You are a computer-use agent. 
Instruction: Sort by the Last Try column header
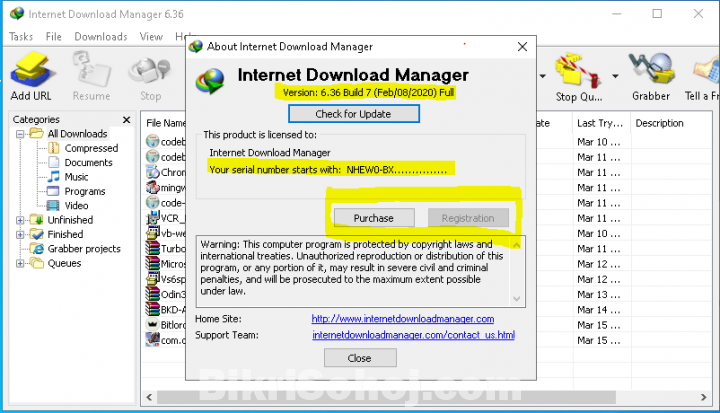tap(600, 123)
